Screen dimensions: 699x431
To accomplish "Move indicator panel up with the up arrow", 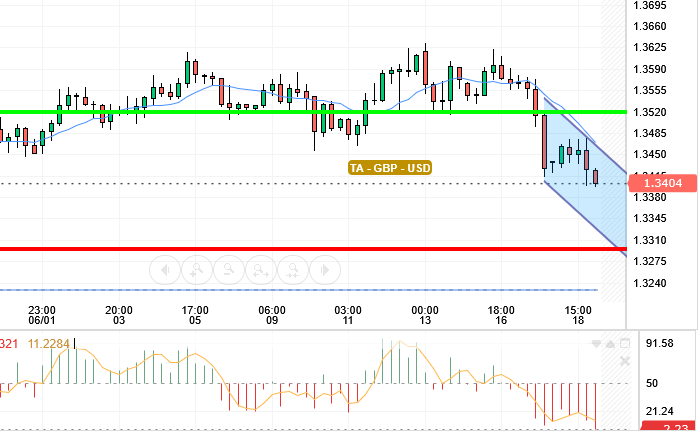I will pos(610,344).
